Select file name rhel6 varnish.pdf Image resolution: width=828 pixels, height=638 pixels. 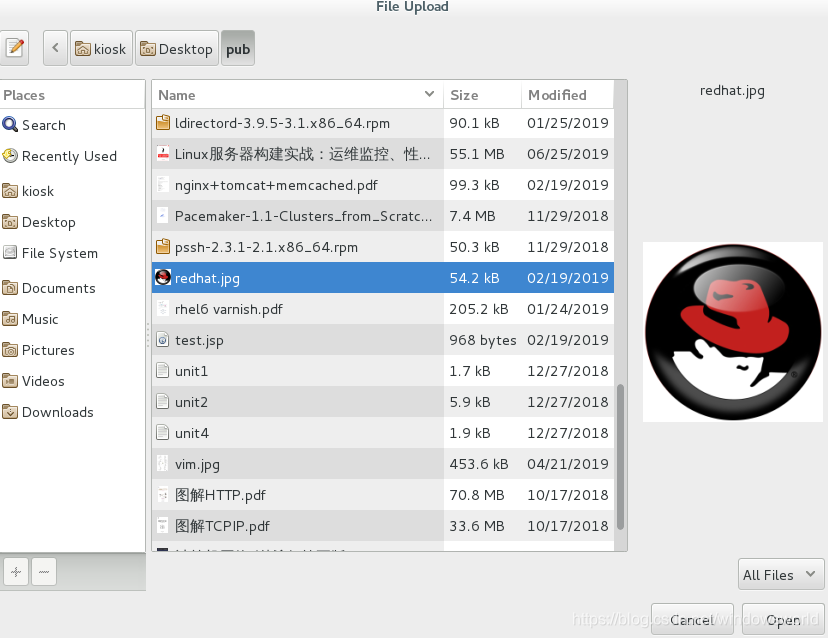coord(229,309)
